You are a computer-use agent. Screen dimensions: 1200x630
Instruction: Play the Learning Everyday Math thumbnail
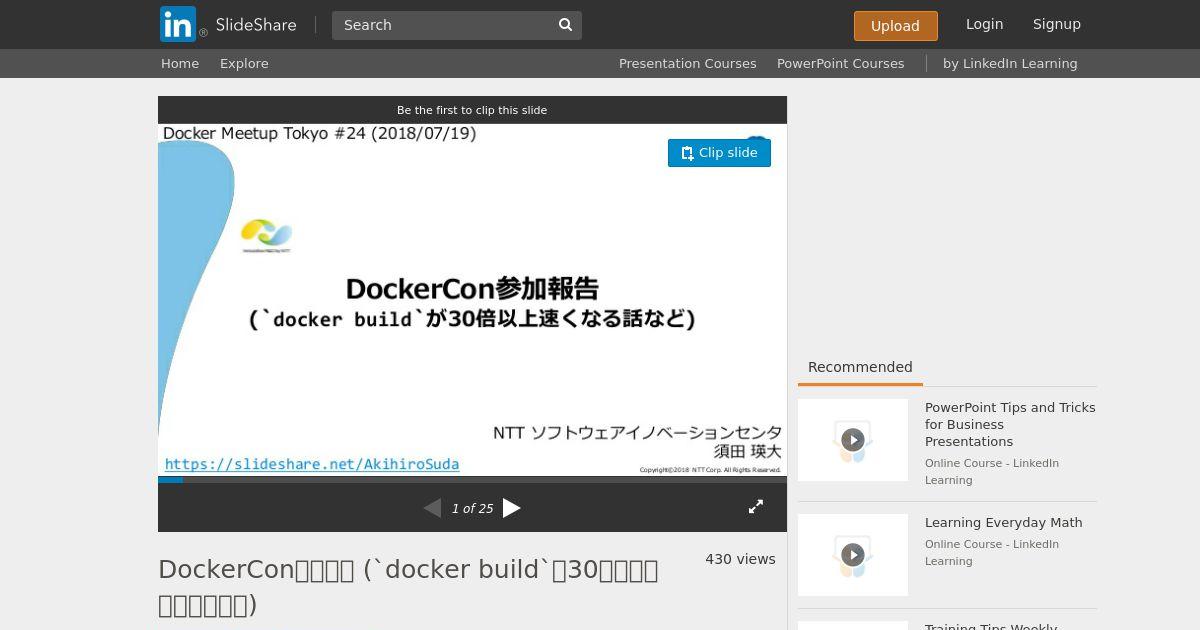coord(853,555)
